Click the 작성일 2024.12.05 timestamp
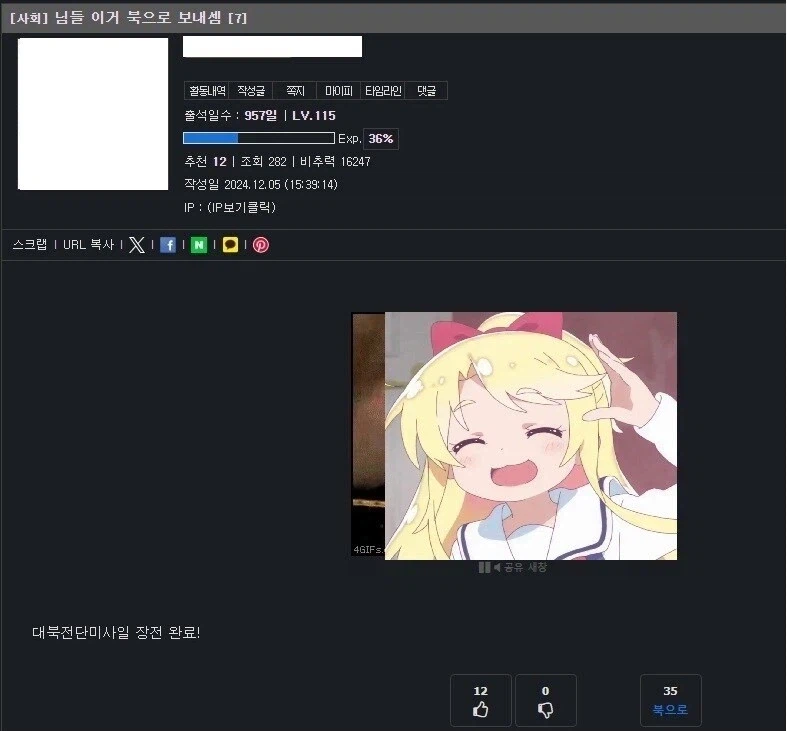 pyautogui.click(x=261, y=184)
